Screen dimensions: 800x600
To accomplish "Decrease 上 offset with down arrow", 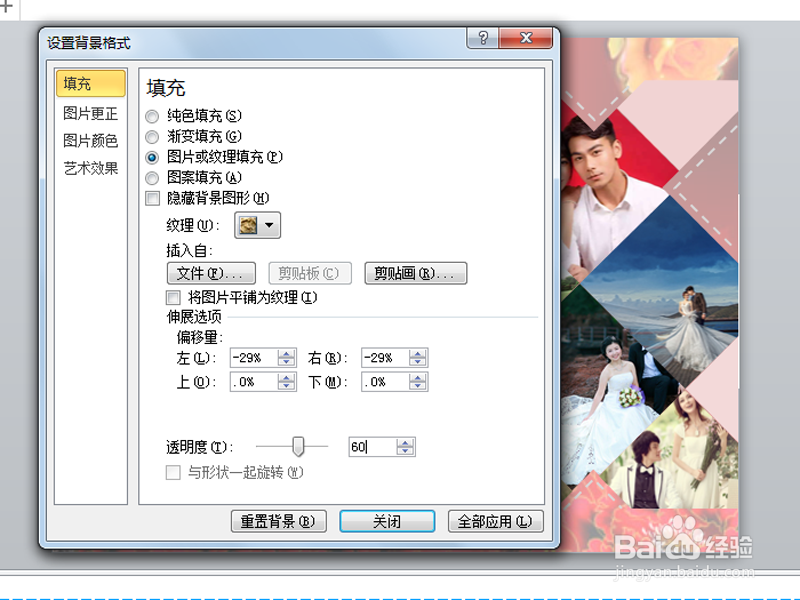I will 287,386.
